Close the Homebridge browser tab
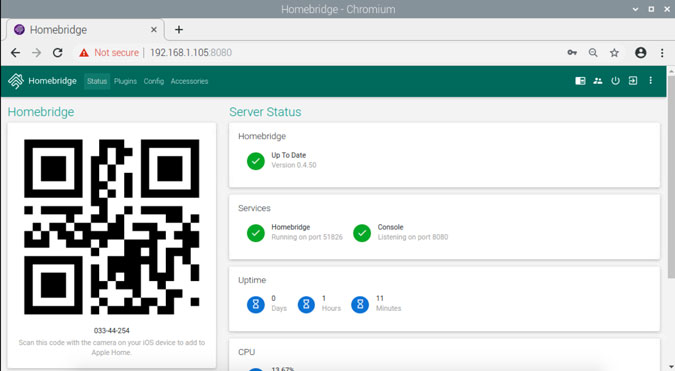675x371 pixels. pos(154,30)
